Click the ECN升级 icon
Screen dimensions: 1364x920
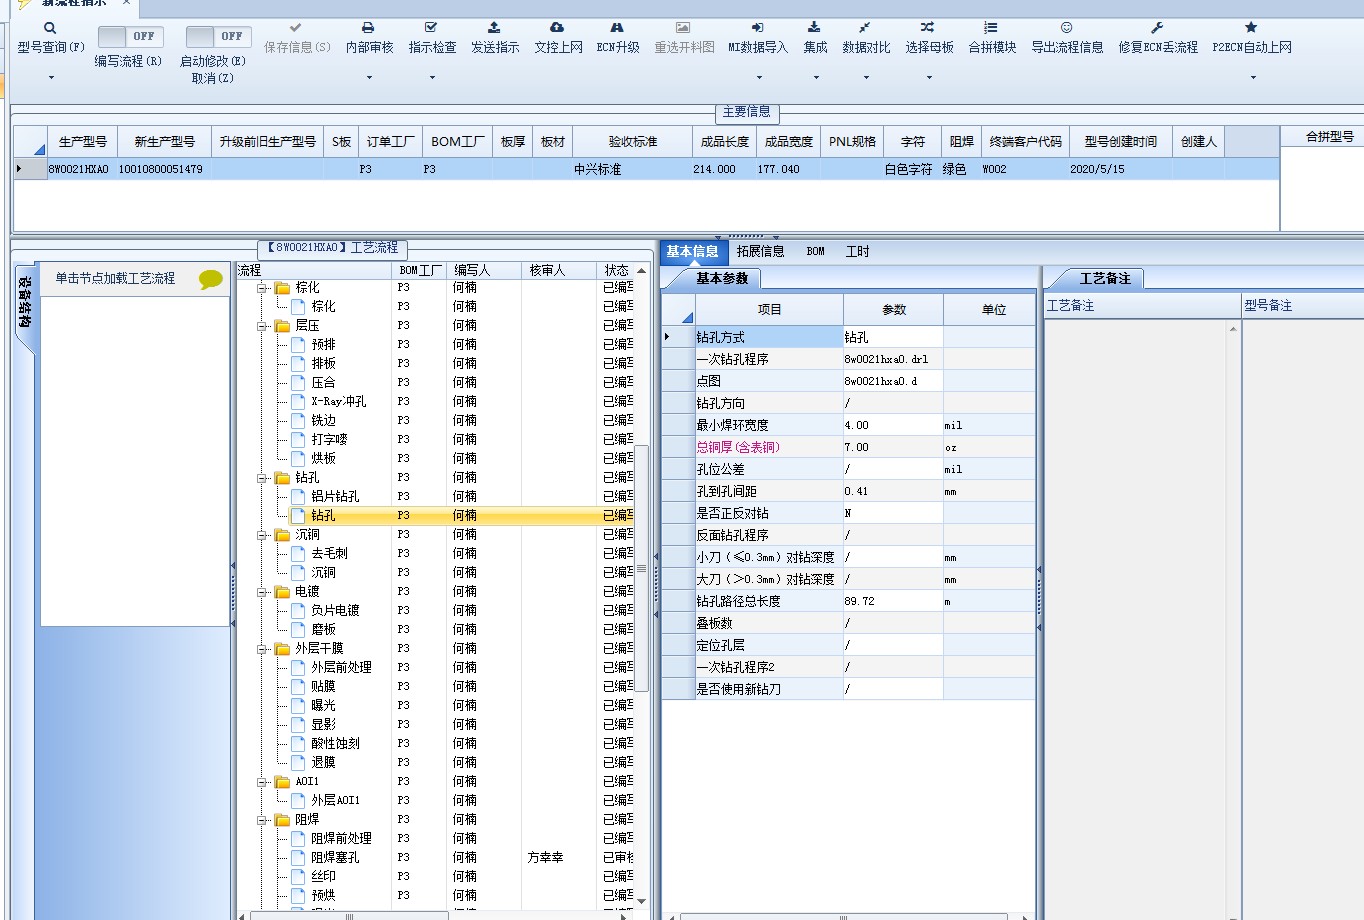pyautogui.click(x=617, y=28)
